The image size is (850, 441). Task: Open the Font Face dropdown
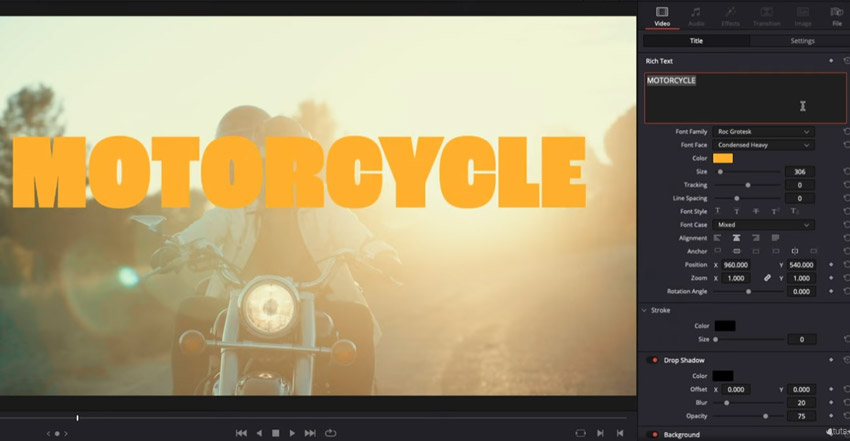(763, 145)
